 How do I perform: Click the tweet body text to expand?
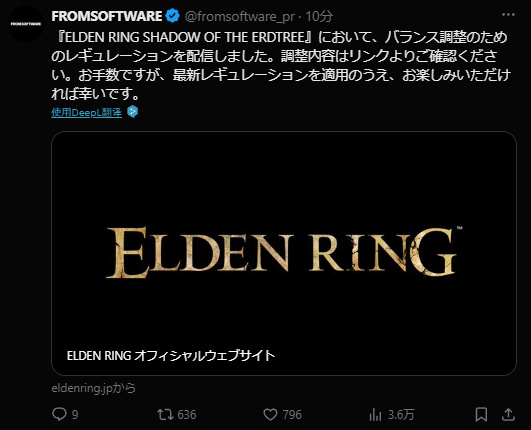pos(280,65)
